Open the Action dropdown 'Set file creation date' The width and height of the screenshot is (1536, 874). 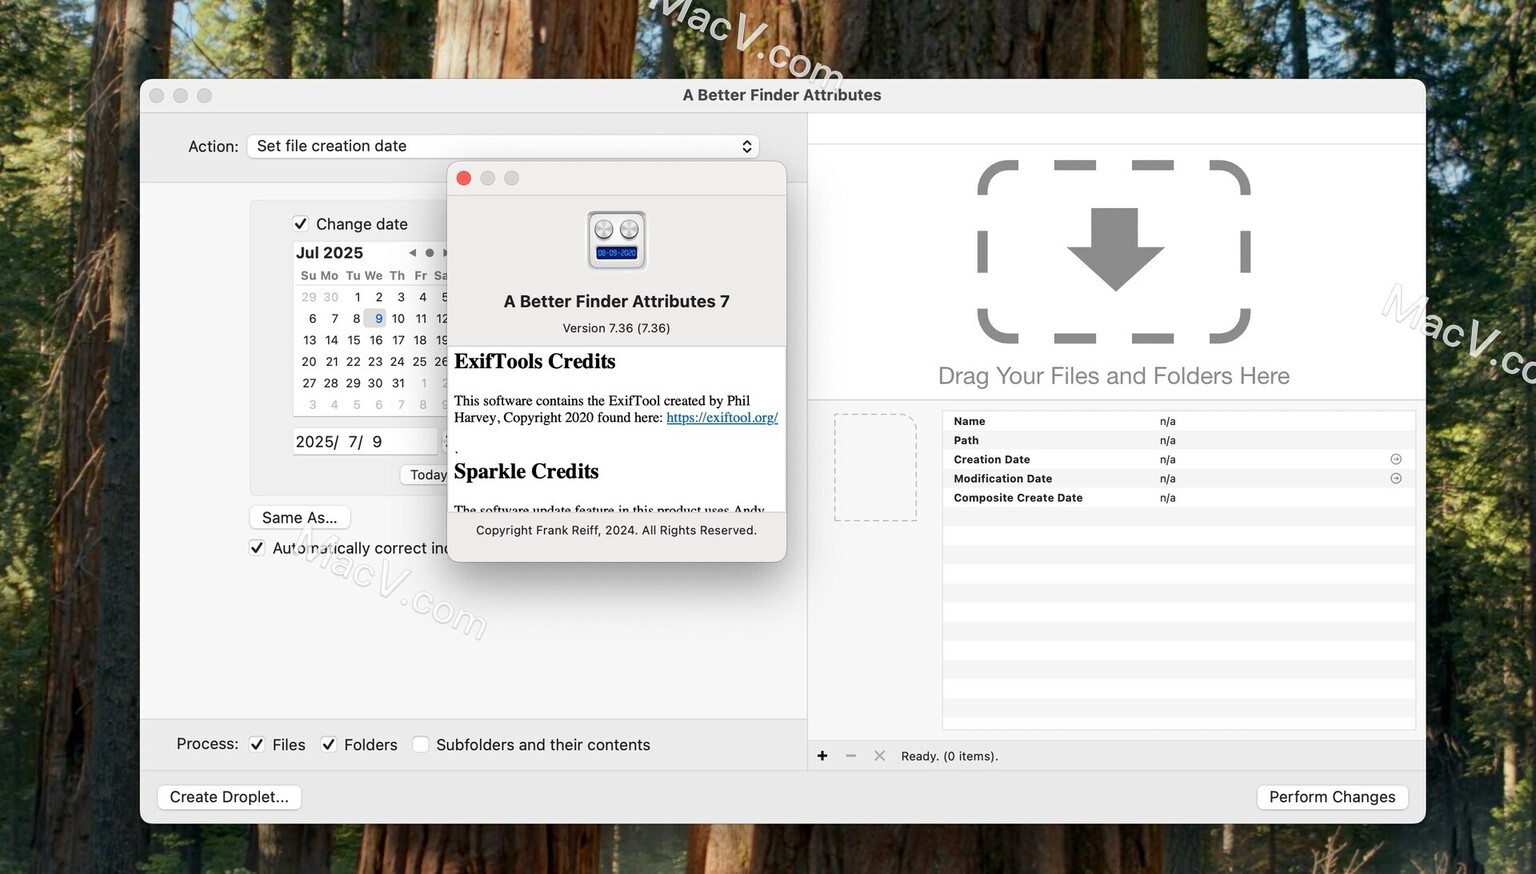[x=503, y=146]
